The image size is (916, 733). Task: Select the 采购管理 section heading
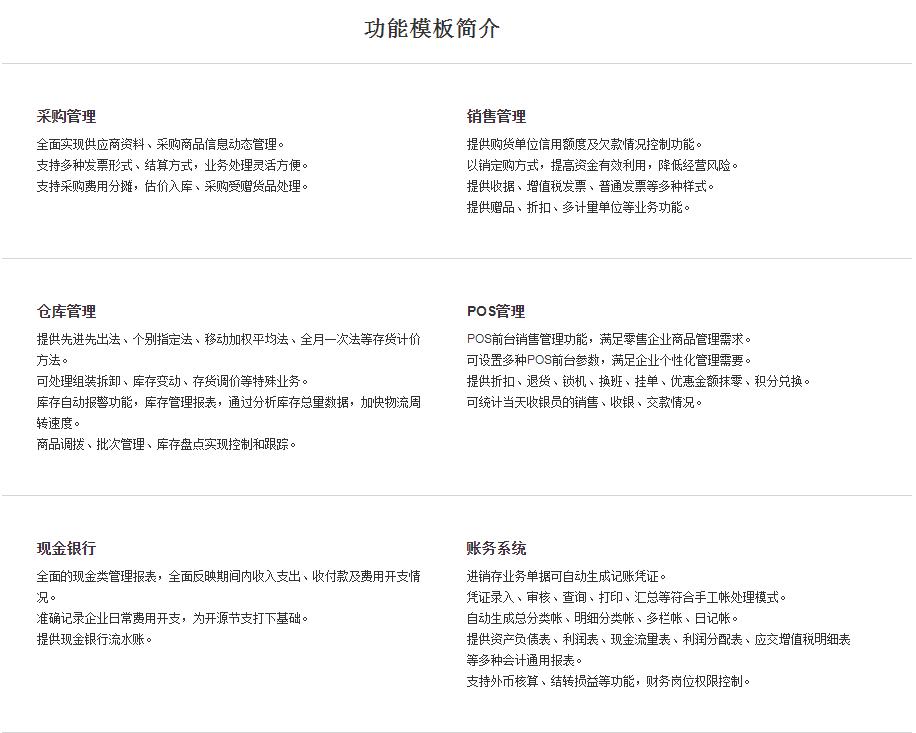pyautogui.click(x=66, y=116)
